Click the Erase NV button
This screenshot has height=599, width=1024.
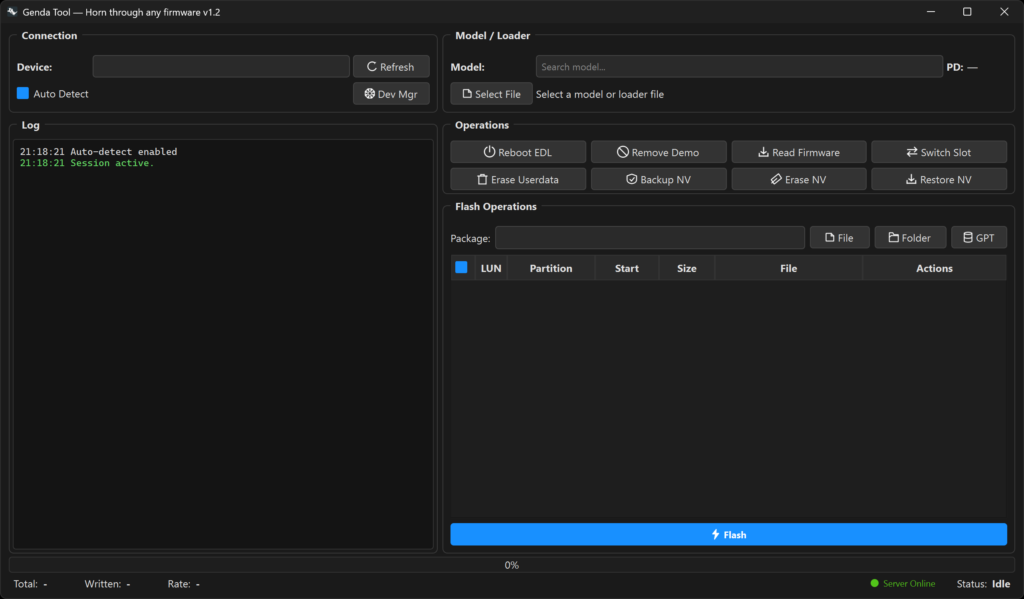point(798,179)
